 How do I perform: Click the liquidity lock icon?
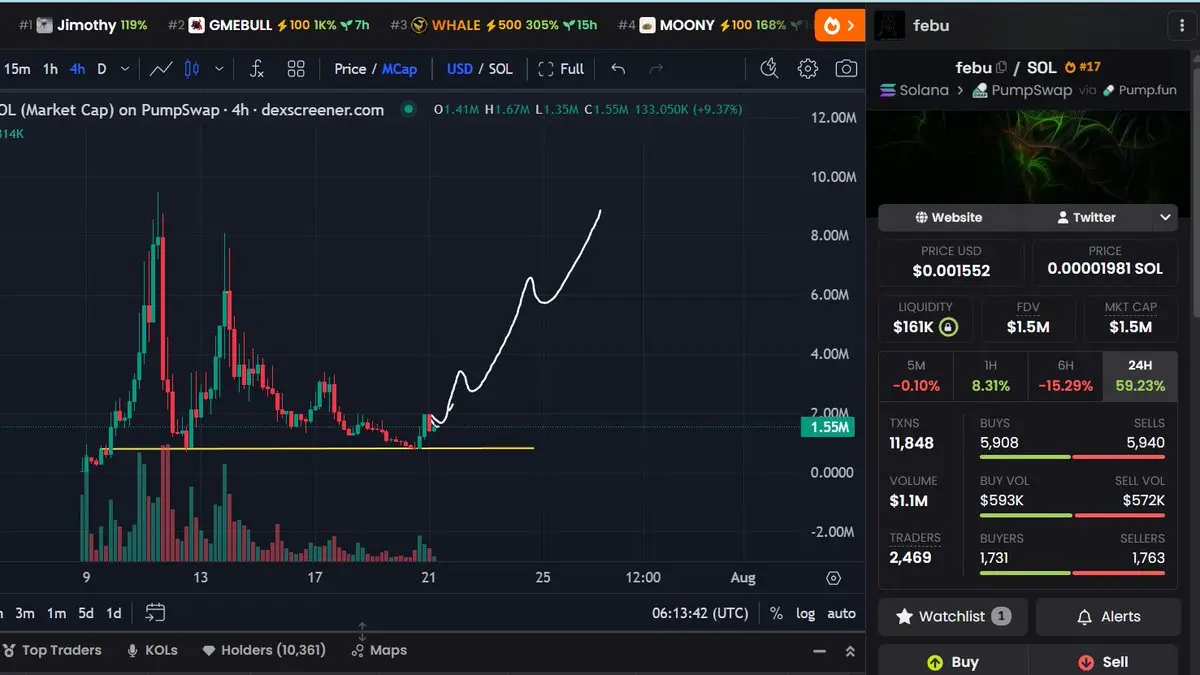[948, 327]
